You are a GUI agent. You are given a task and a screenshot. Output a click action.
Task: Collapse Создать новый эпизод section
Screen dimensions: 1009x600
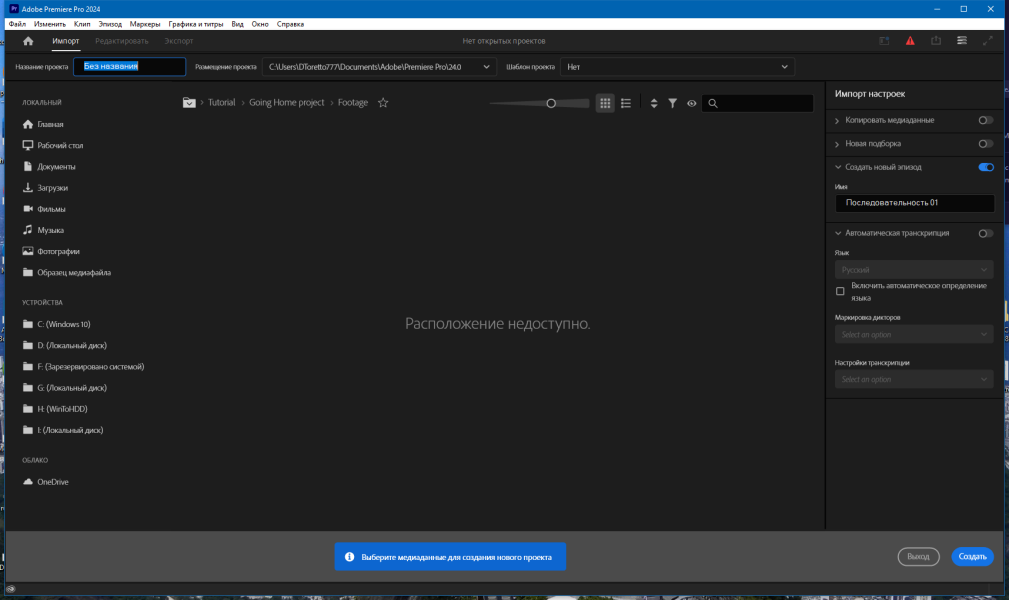coord(838,167)
